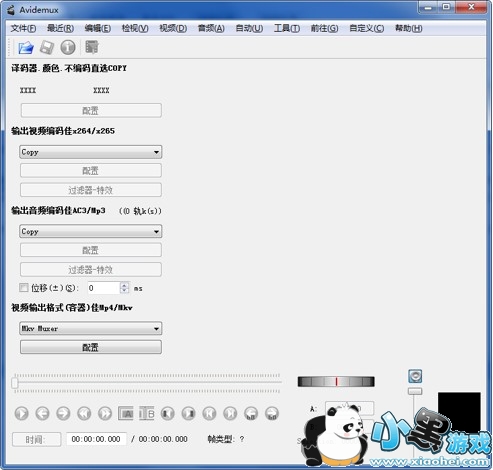493x470 pixels.
Task: Open the Mkv Muxer format dropdown
Action: (91, 329)
